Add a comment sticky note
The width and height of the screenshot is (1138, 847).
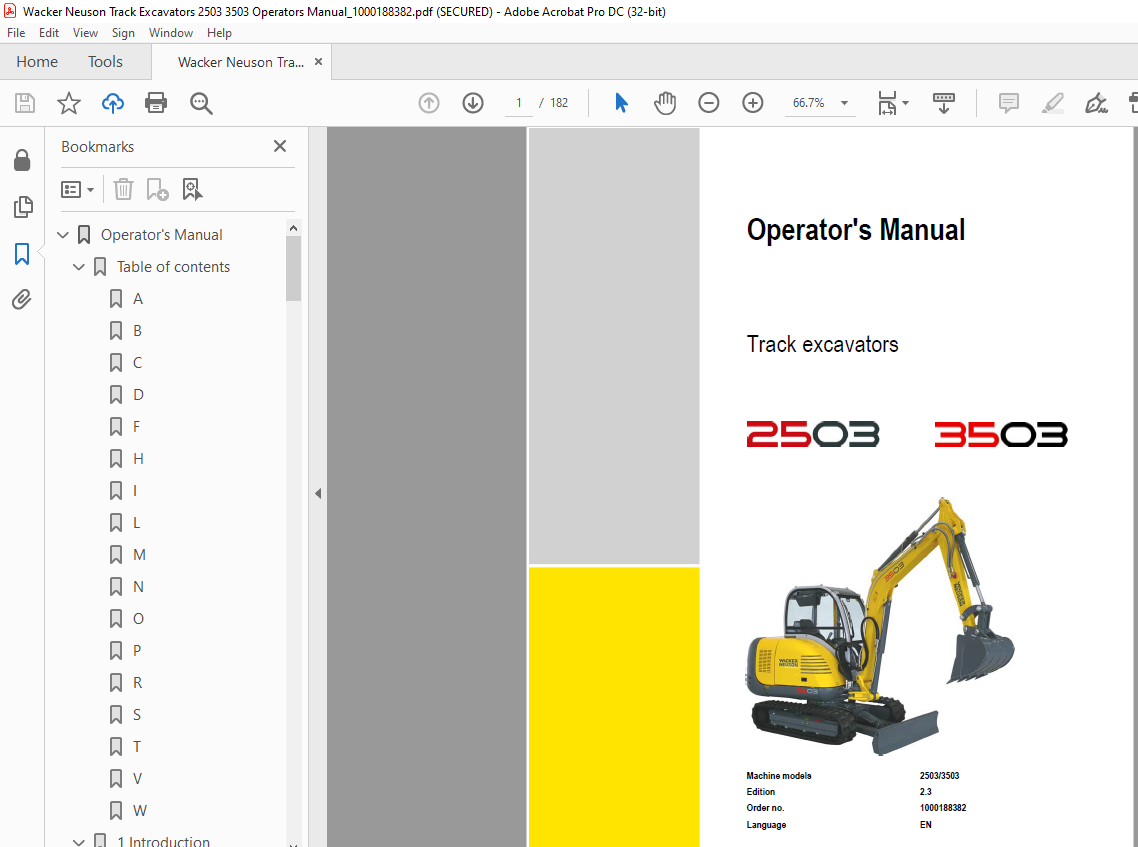click(x=1009, y=103)
